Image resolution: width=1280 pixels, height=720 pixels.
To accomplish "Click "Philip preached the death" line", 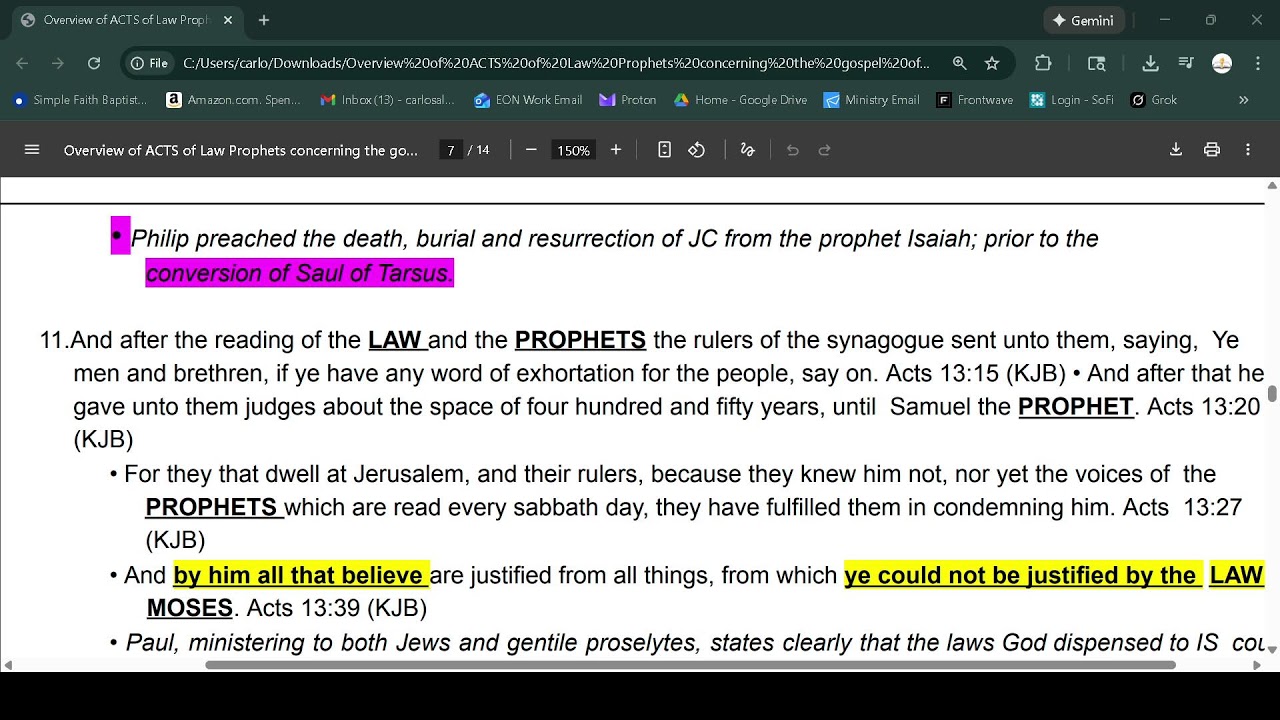I will point(614,239).
